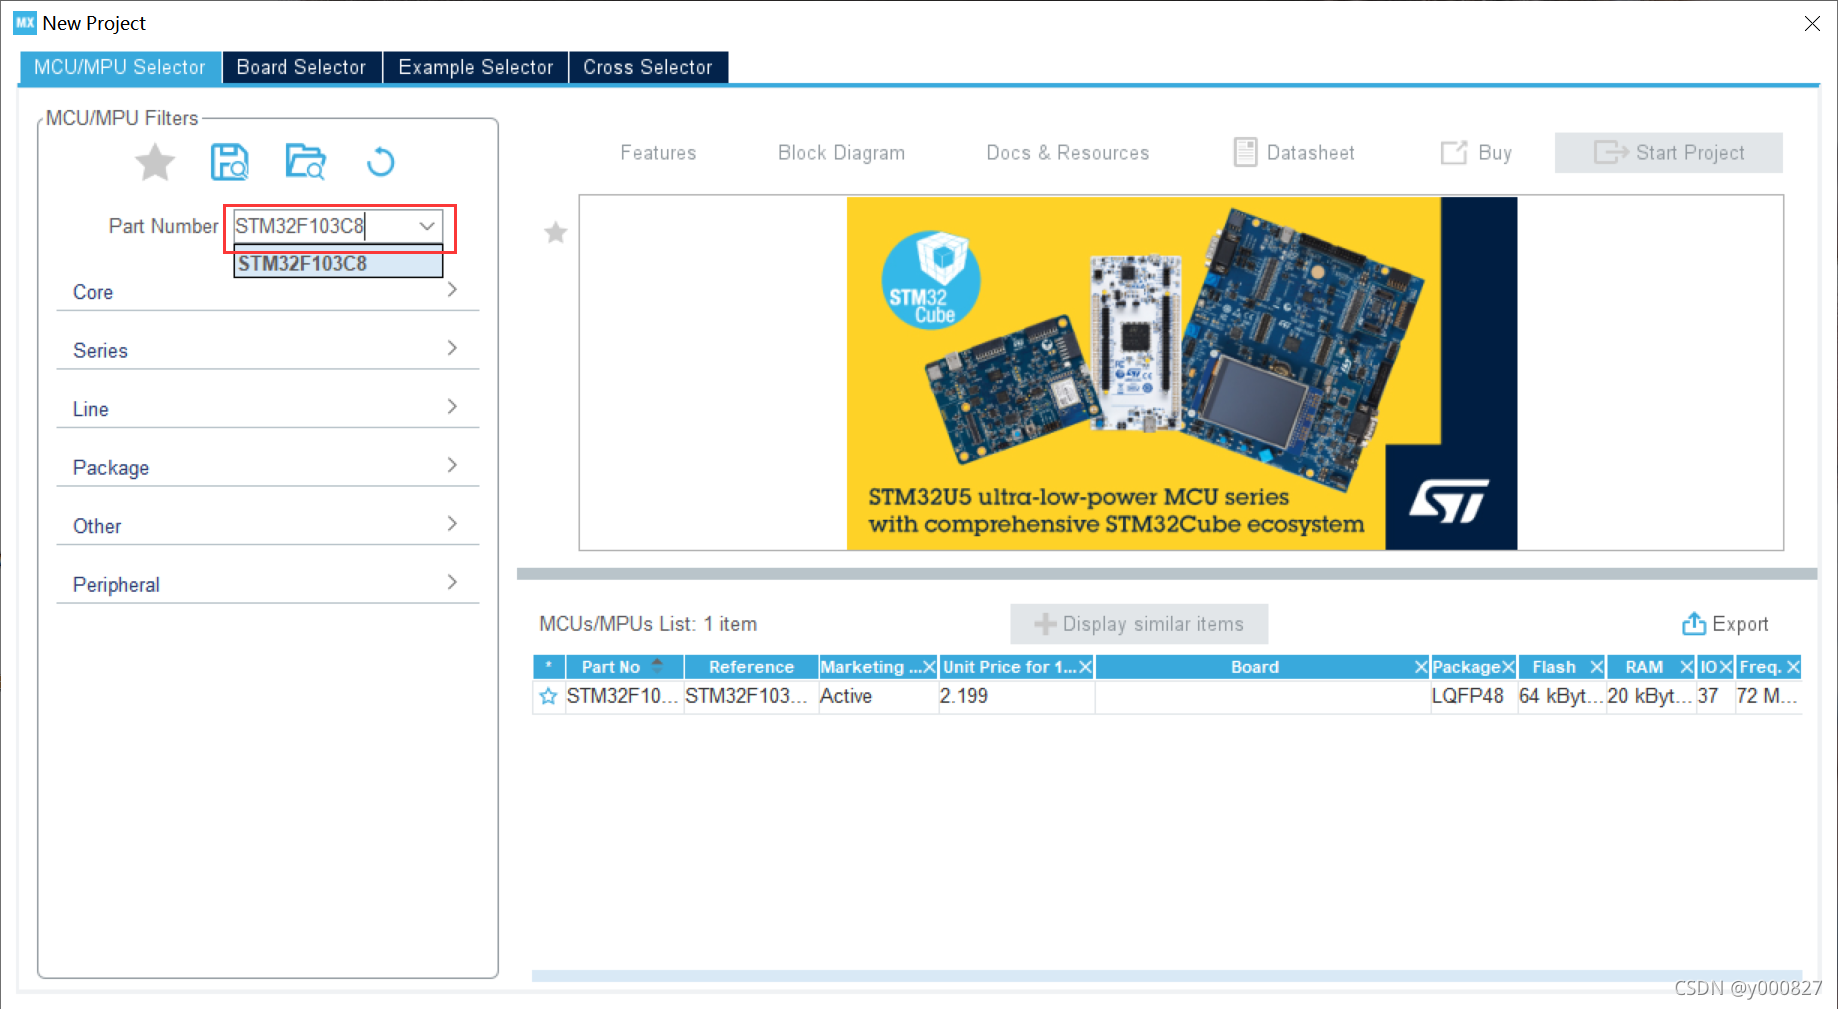Click Display similar items
This screenshot has height=1009, width=1838.
(x=1139, y=624)
